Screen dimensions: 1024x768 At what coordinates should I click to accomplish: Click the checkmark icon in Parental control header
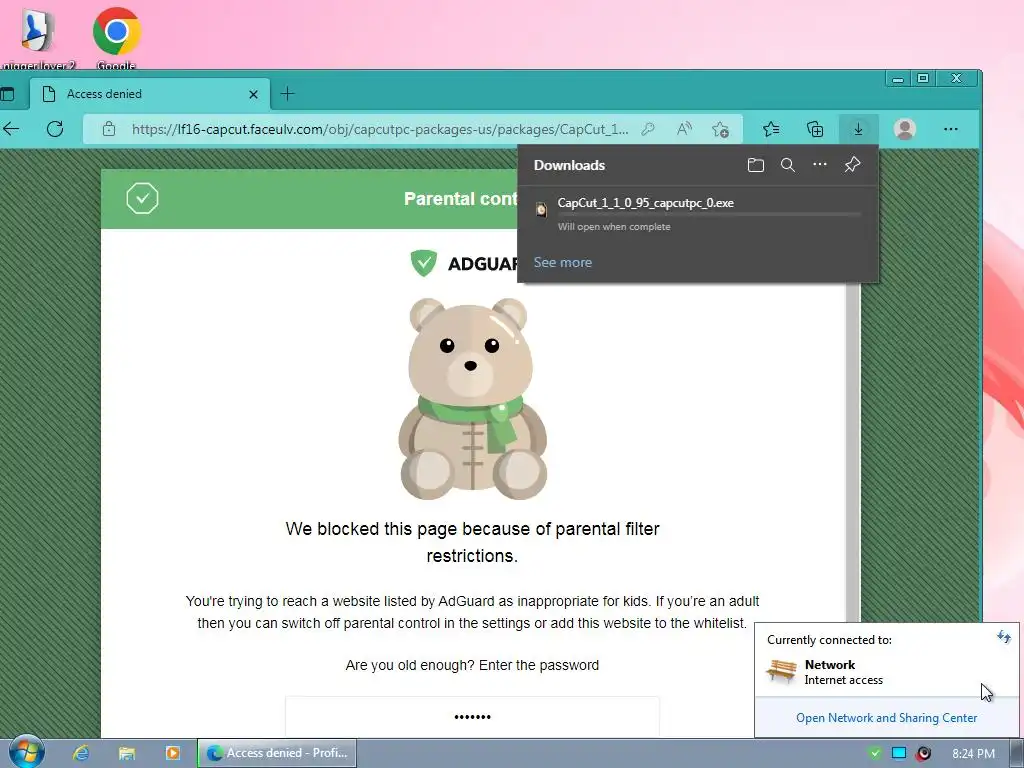coord(142,198)
